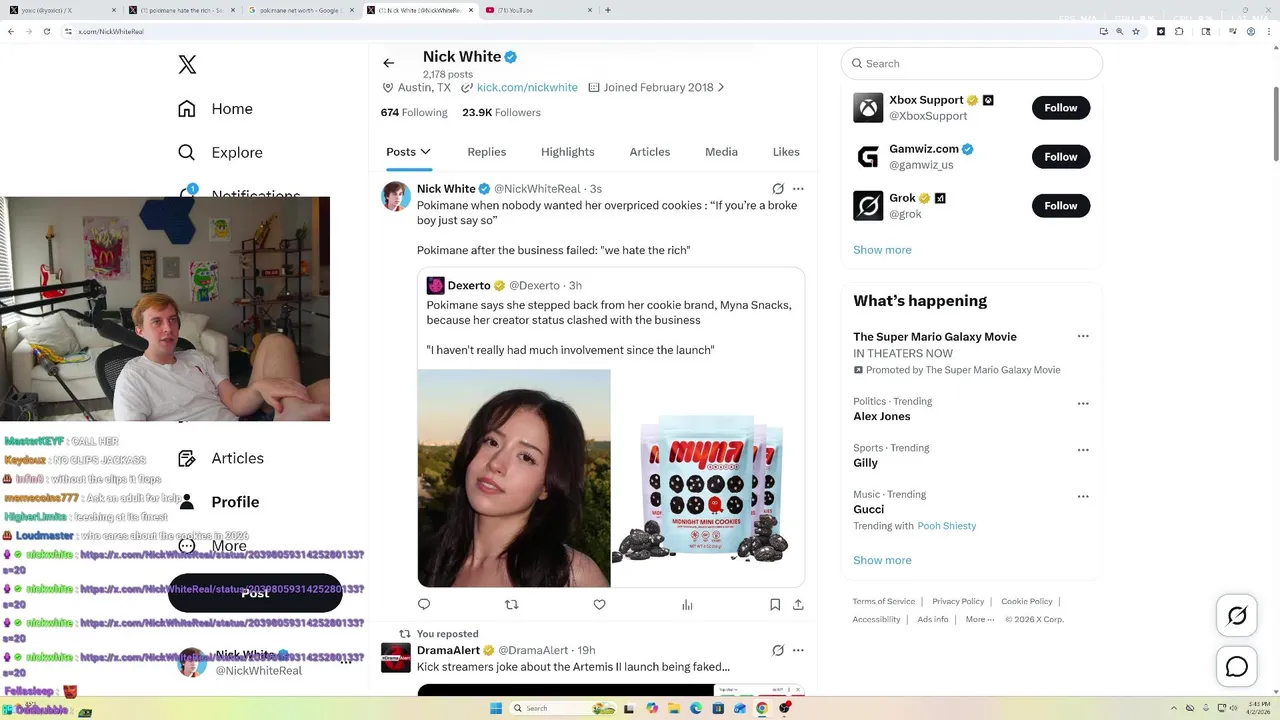This screenshot has height=720, width=1280.
Task: Switch to the Highlights tab
Action: (x=568, y=152)
